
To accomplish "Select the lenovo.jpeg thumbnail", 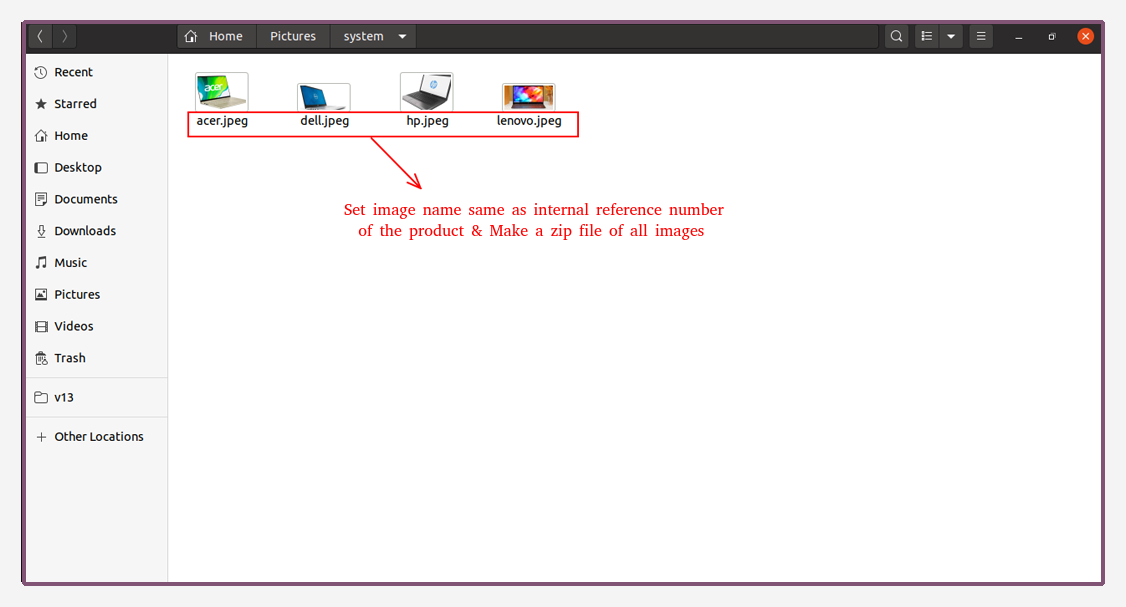I will (529, 96).
